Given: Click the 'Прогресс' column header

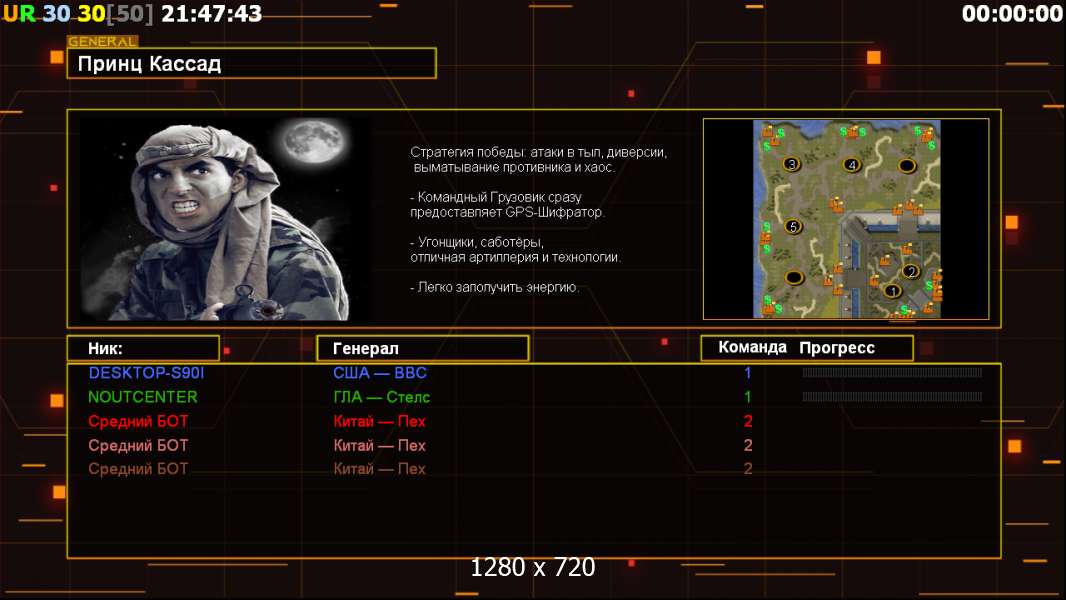Looking at the screenshot, I should click(x=837, y=348).
